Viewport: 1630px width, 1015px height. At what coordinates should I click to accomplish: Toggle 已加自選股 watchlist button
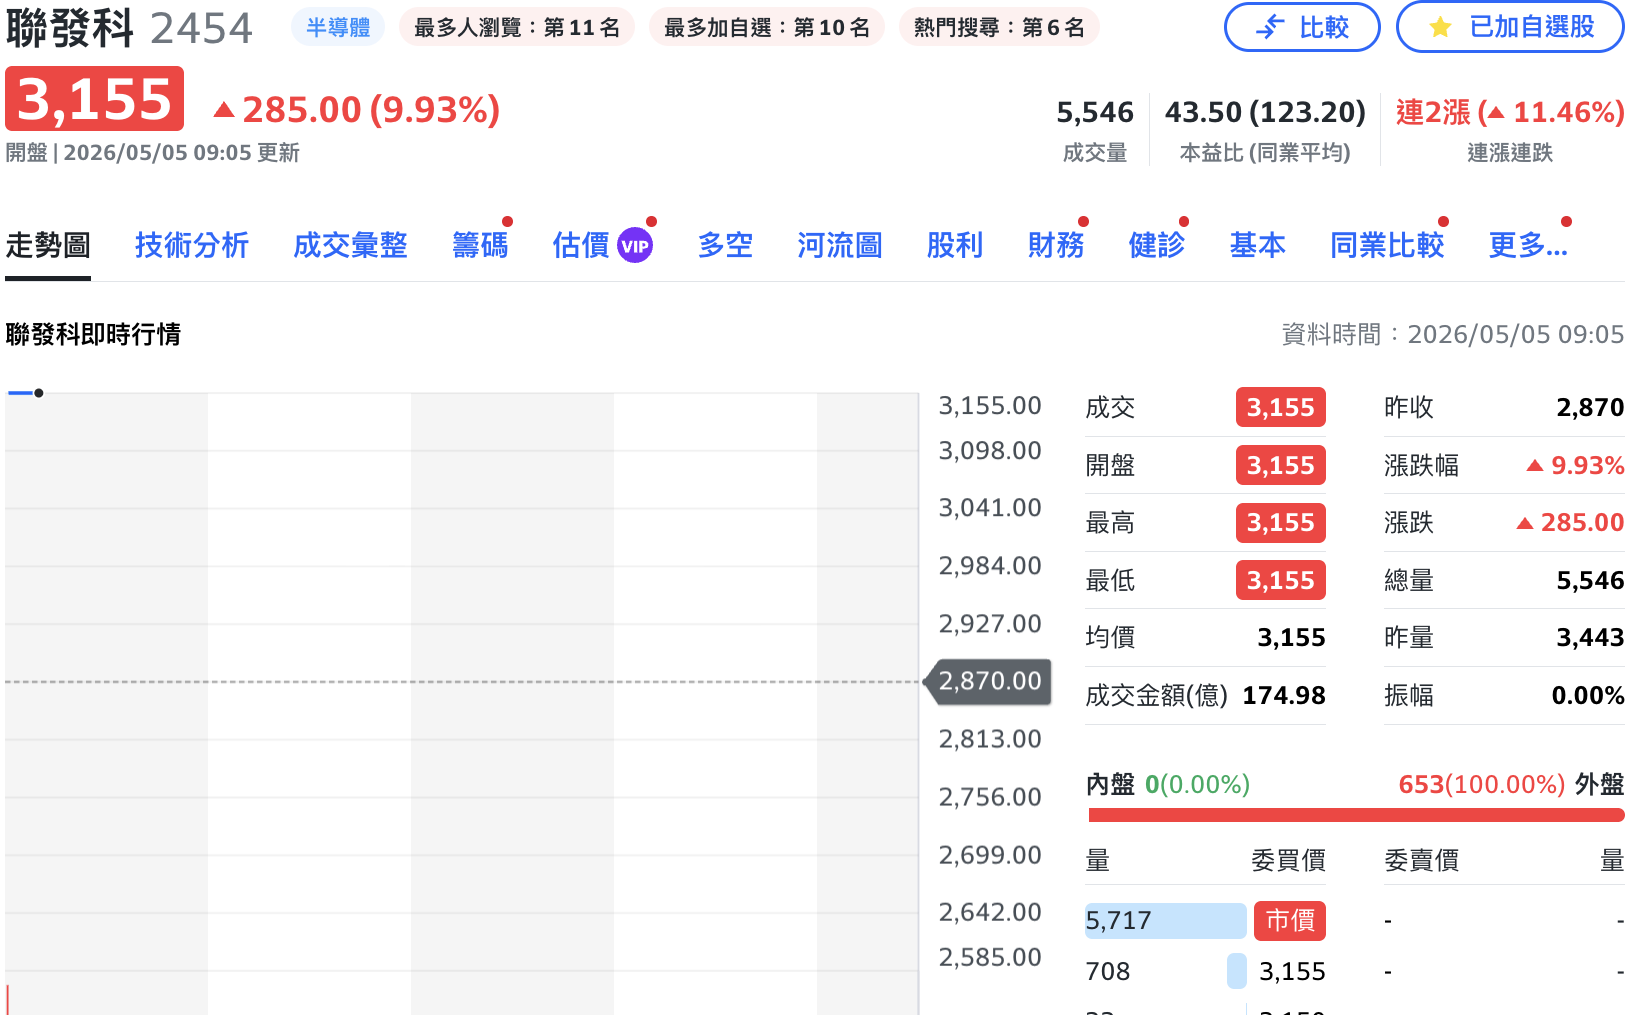pyautogui.click(x=1510, y=27)
